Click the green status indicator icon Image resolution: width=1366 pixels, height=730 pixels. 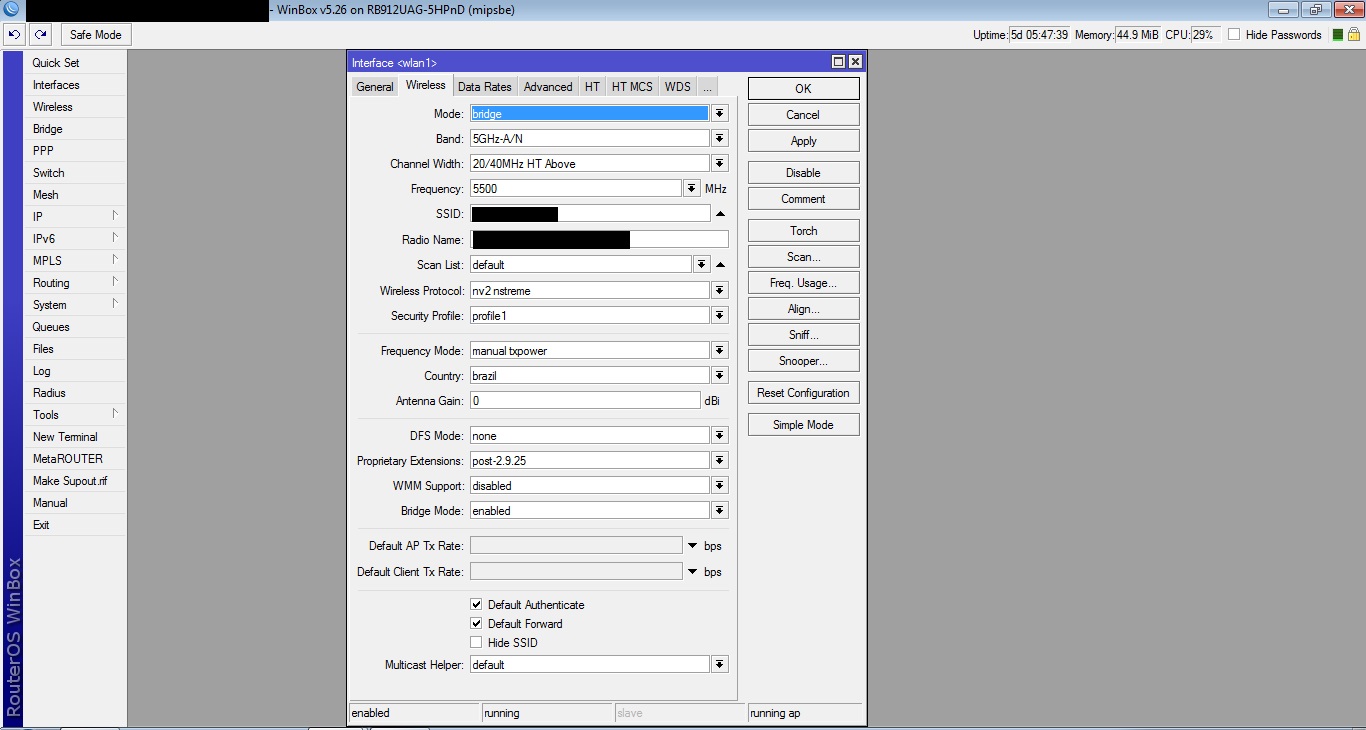(1338, 35)
